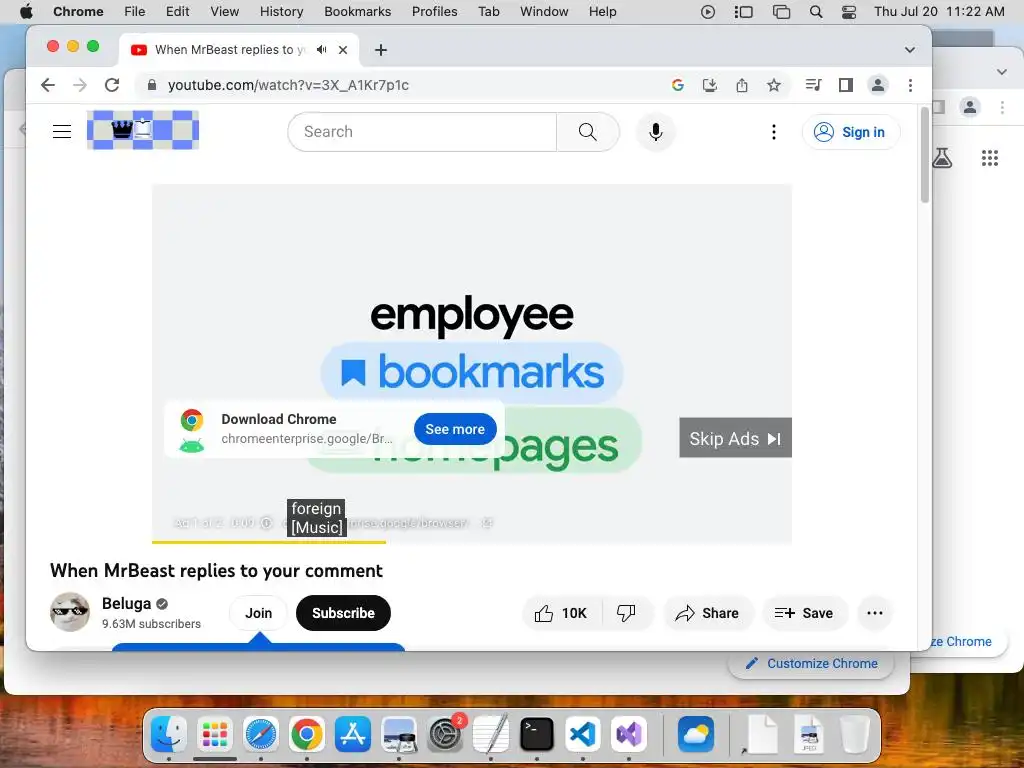
Task: Open Chrome three-dot customize menu
Action: point(910,85)
